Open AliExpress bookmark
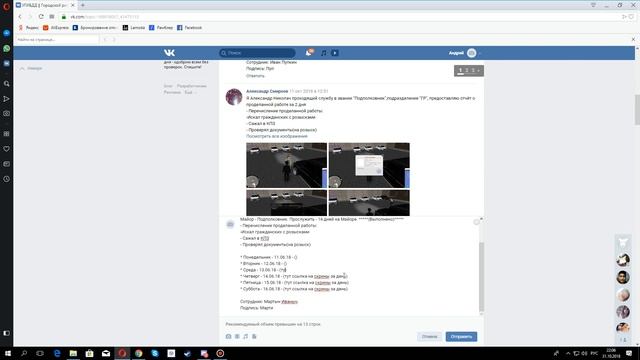The height and width of the screenshot is (360, 640). [56, 28]
